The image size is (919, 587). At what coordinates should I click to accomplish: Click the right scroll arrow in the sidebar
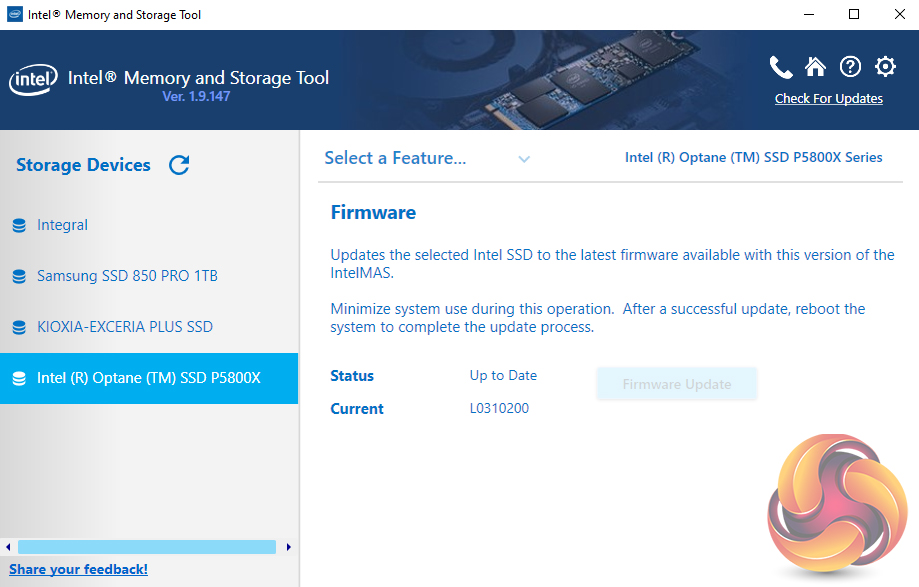[288, 547]
